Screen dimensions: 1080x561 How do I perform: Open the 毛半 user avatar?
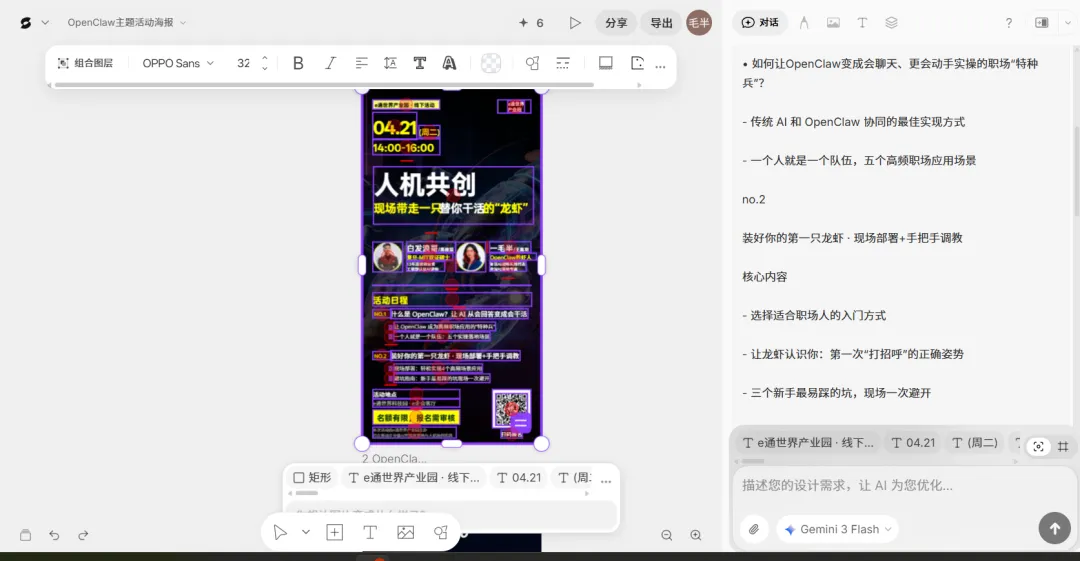click(x=698, y=23)
